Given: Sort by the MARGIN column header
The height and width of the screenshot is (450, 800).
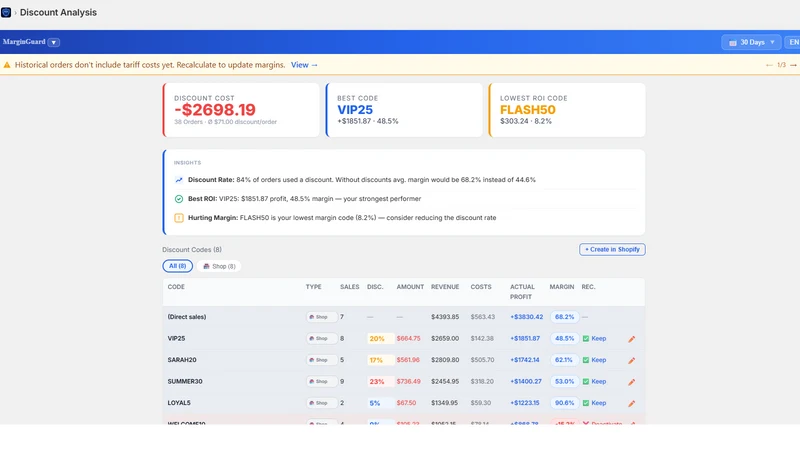Looking at the screenshot, I should pos(562,287).
